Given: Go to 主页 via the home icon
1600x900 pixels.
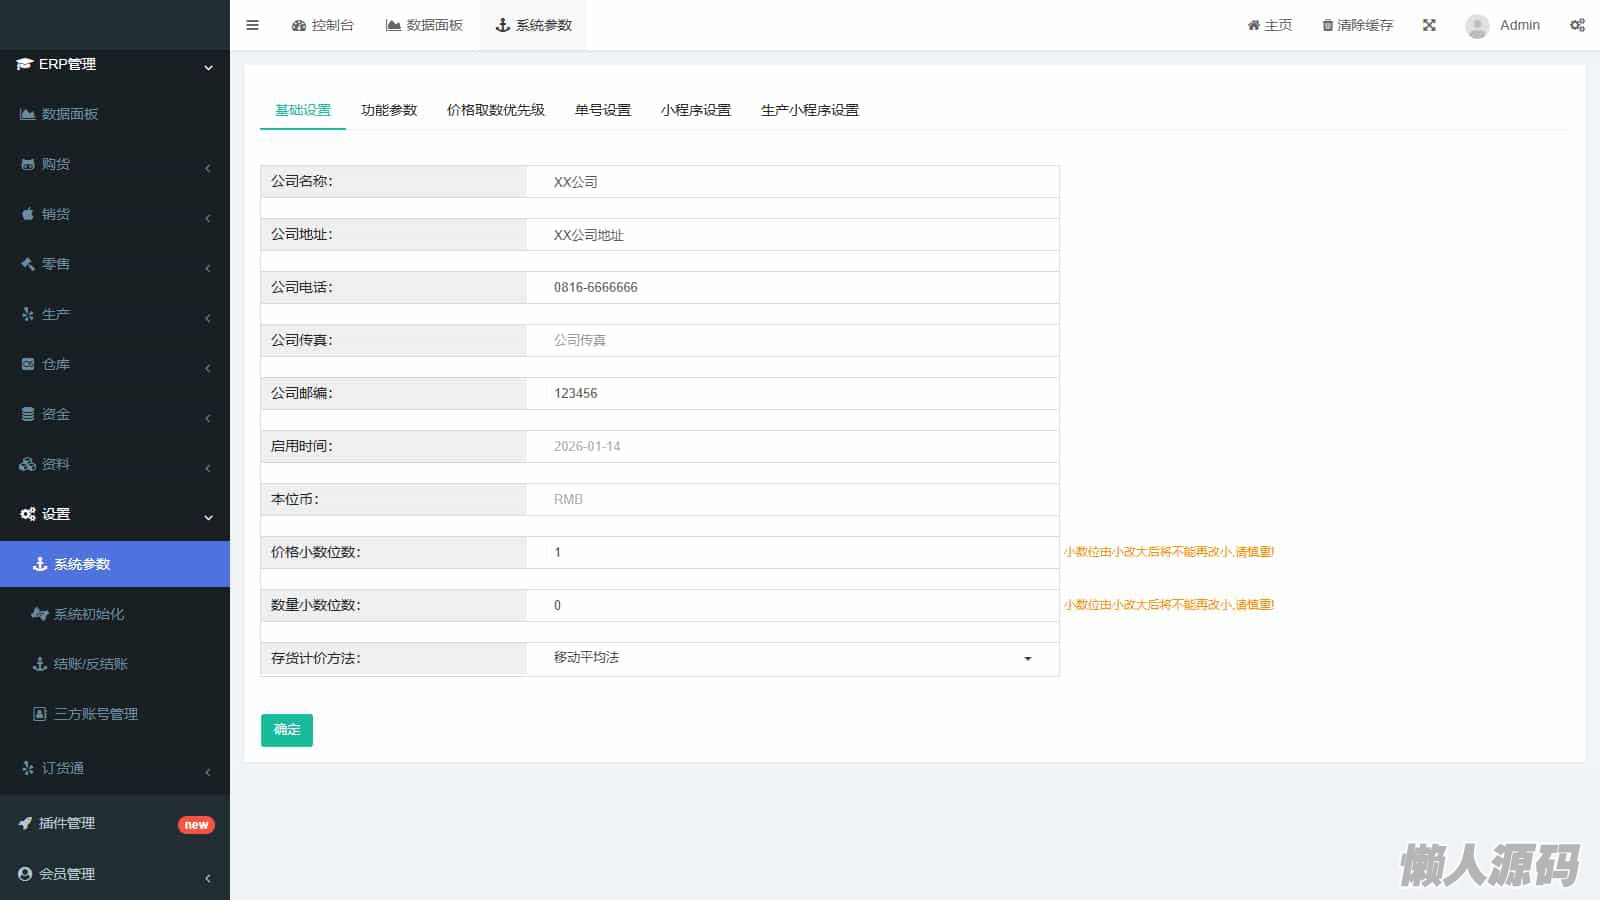Looking at the screenshot, I should 1253,25.
